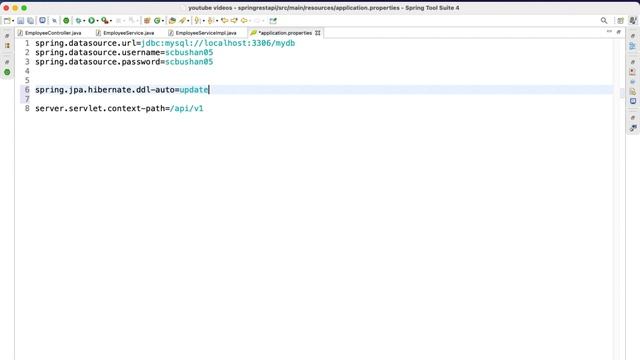Click the overview ruler marker beside line 6
This screenshot has width=640, height=360.
tap(622, 93)
